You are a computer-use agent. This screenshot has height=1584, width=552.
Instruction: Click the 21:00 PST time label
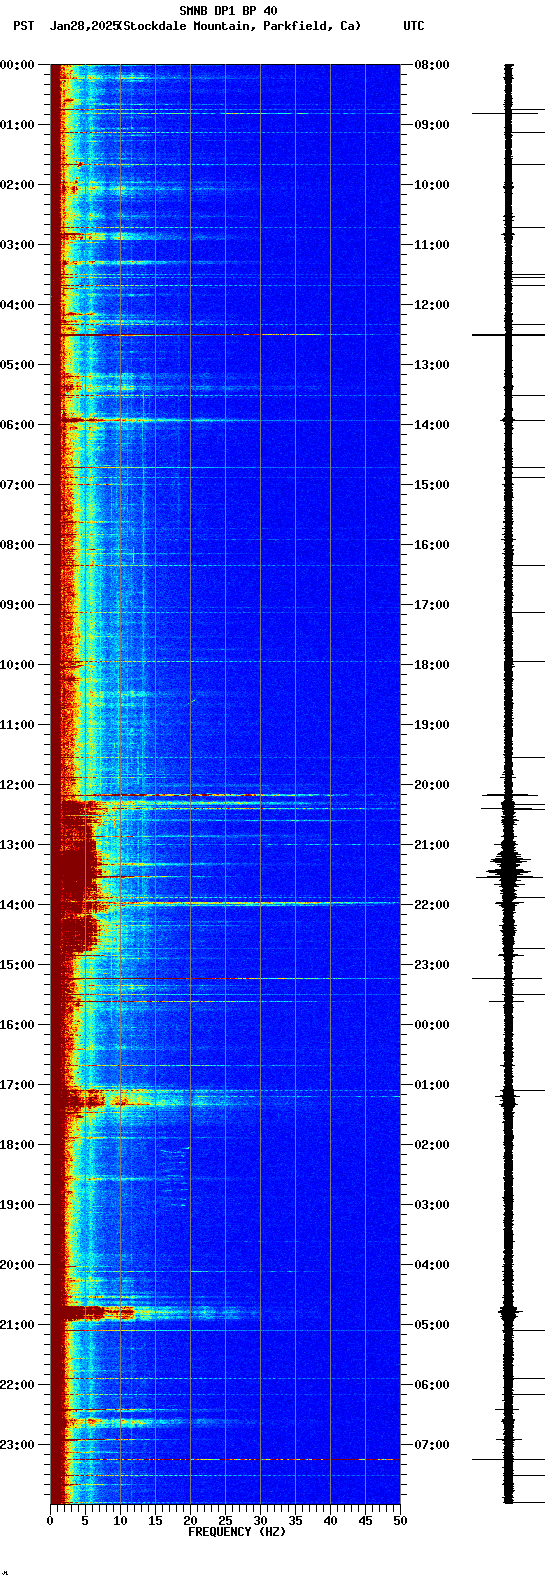tap(17, 1325)
